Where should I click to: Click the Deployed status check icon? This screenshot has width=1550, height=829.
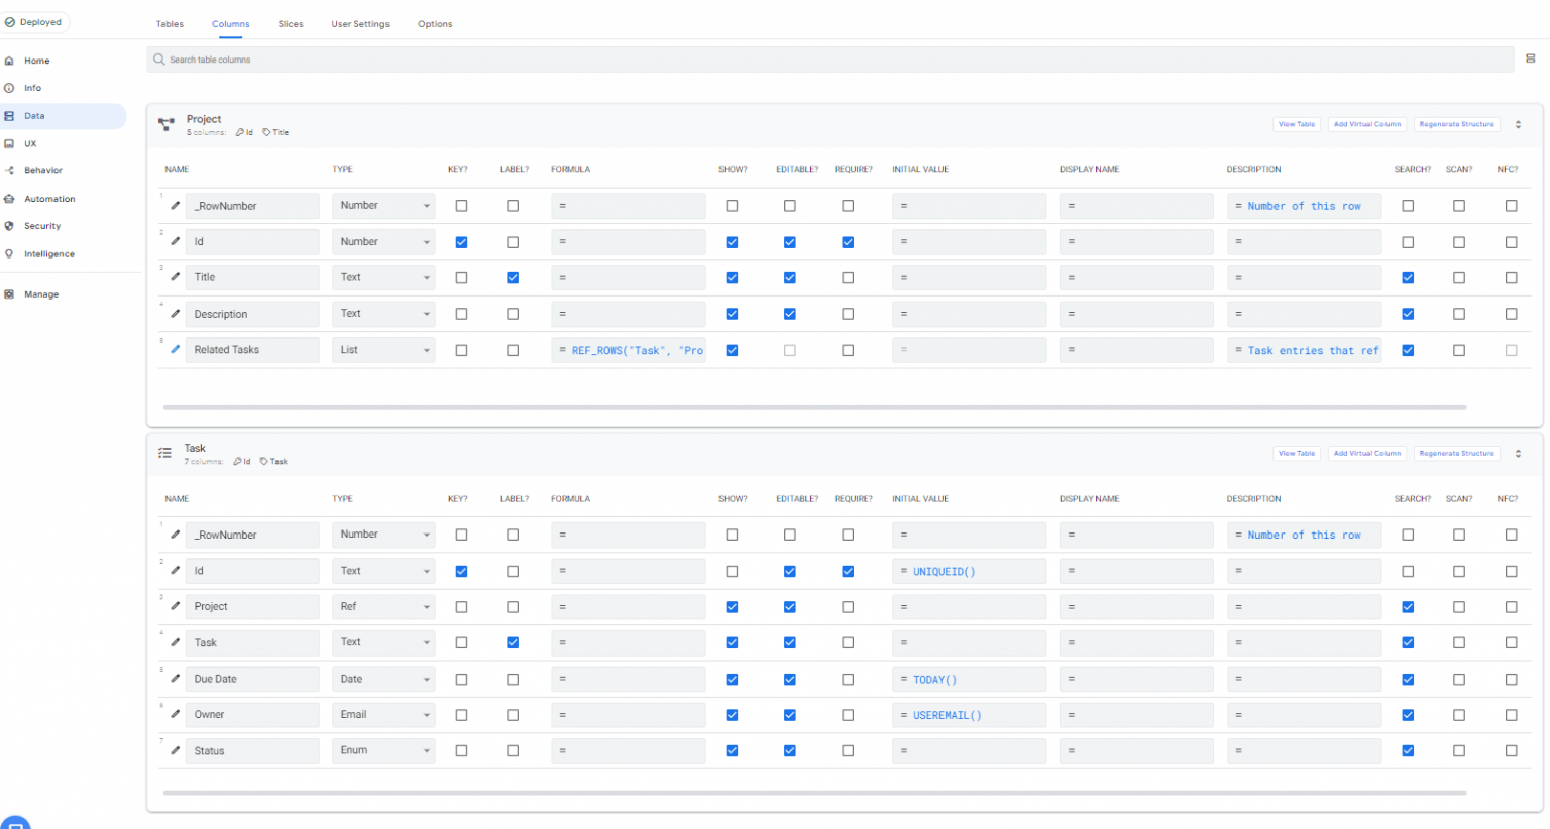pyautogui.click(x=10, y=22)
